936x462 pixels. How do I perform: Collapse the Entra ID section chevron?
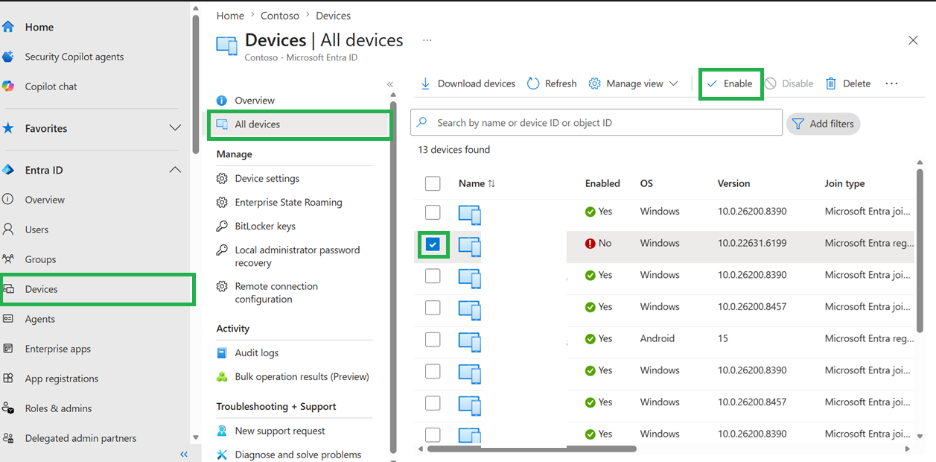coord(175,170)
